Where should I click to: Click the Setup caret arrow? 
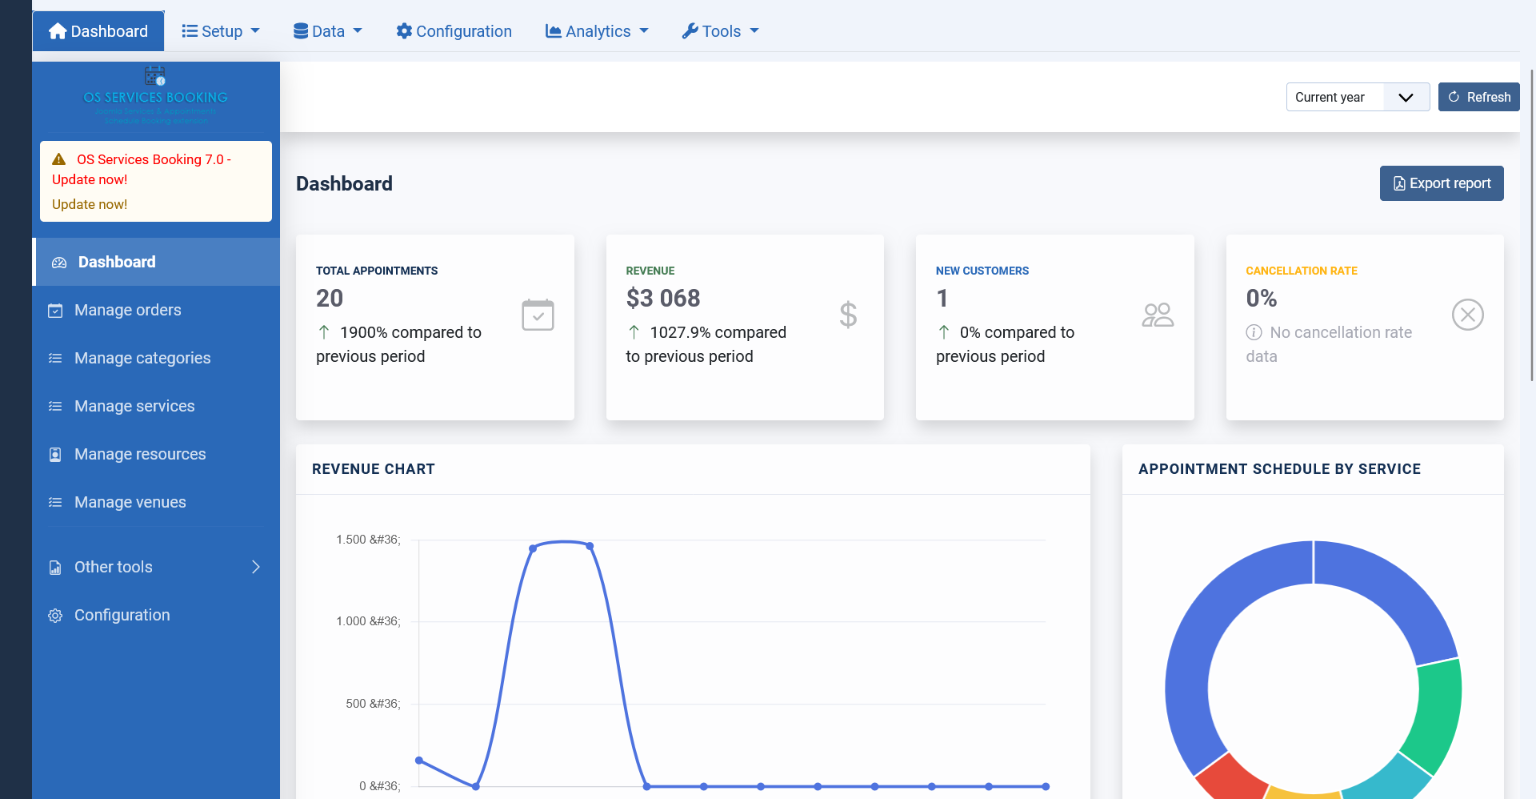[x=255, y=31]
